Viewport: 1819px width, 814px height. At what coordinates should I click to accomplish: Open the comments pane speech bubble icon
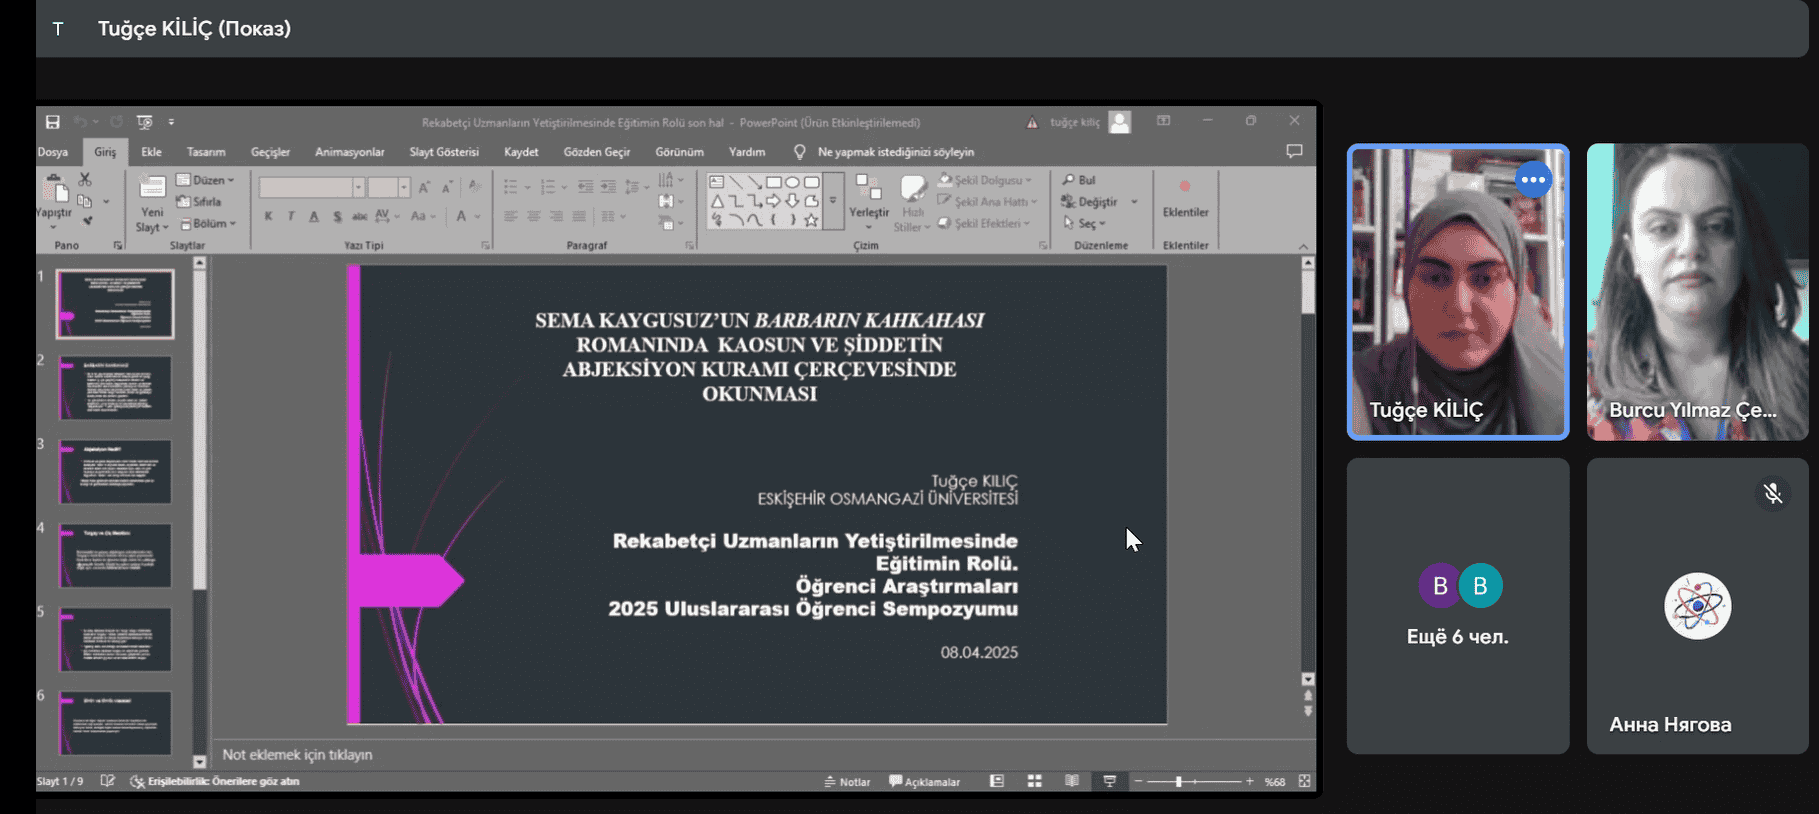point(1294,151)
